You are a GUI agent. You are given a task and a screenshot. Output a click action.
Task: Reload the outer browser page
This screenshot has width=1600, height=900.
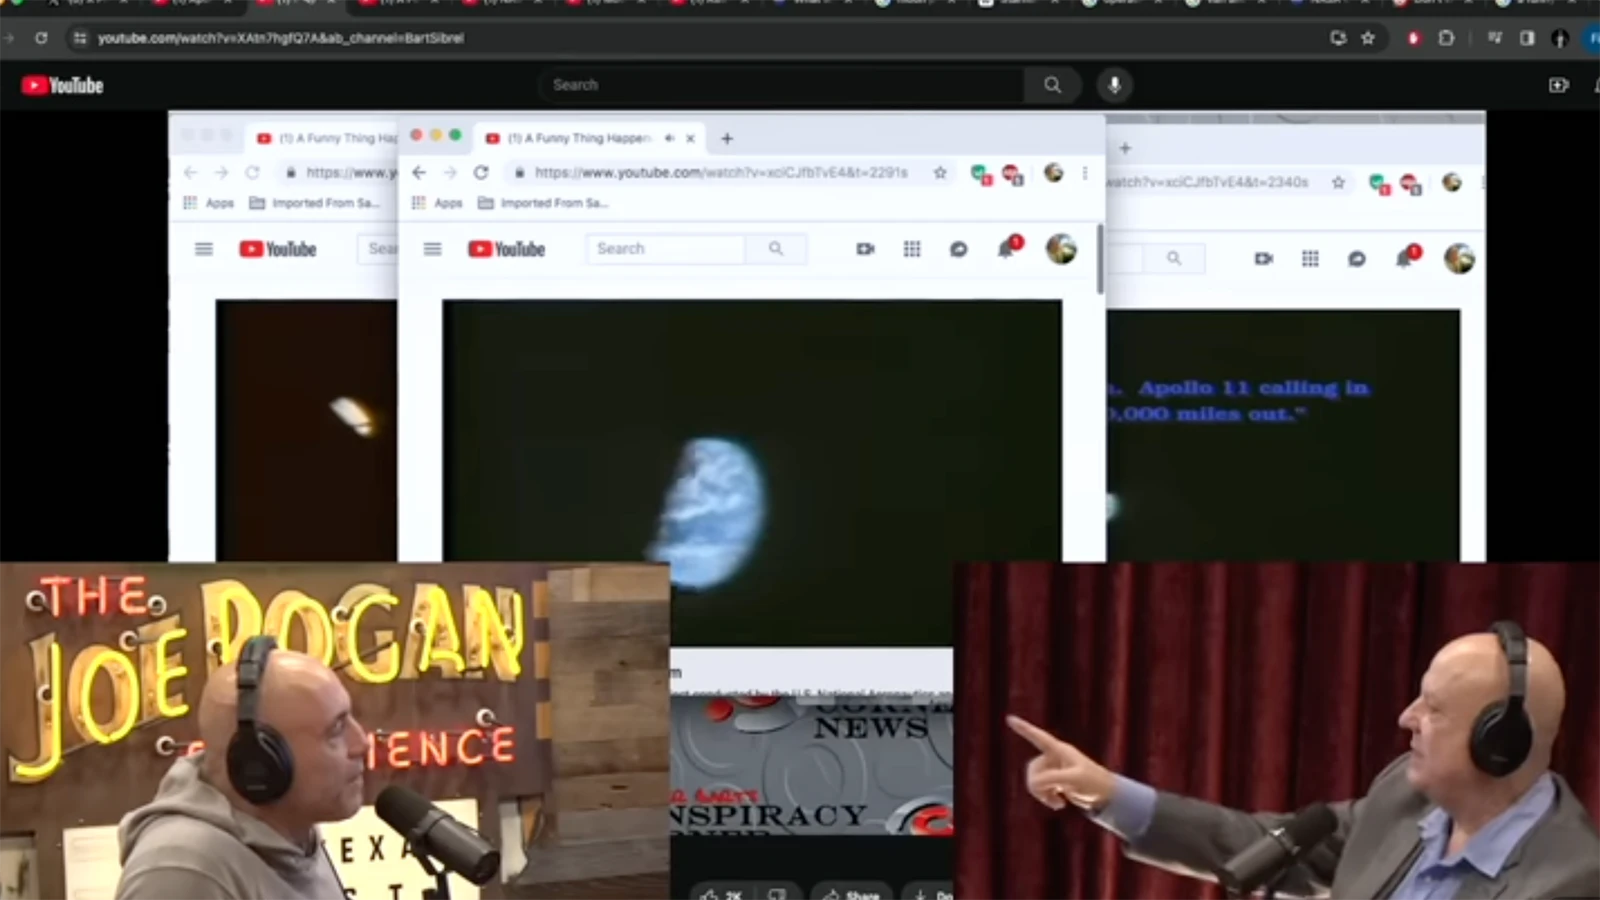[x=41, y=38]
